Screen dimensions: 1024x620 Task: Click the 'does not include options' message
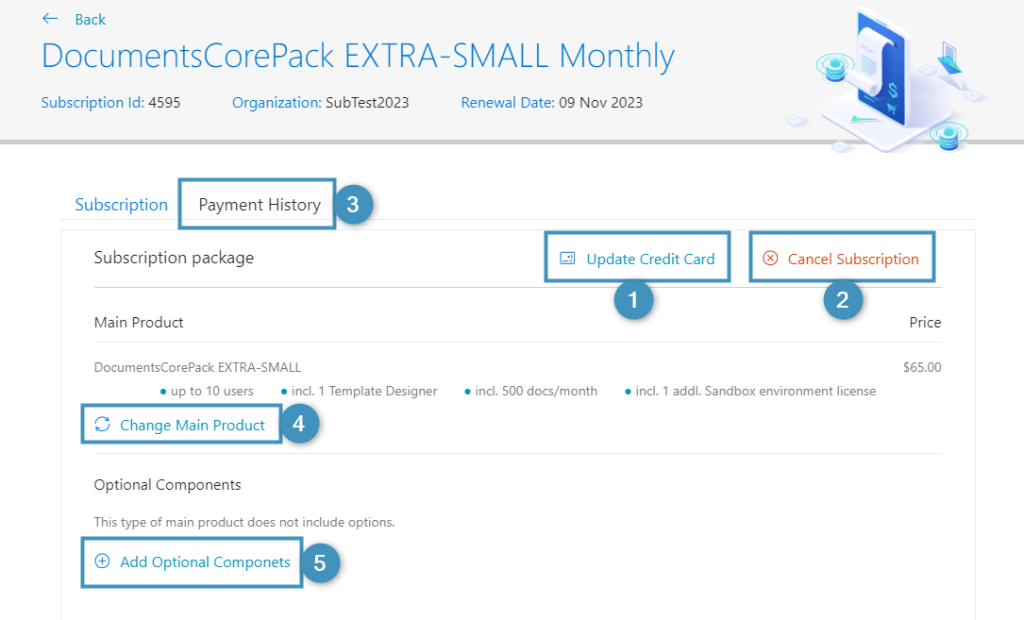pos(244,522)
